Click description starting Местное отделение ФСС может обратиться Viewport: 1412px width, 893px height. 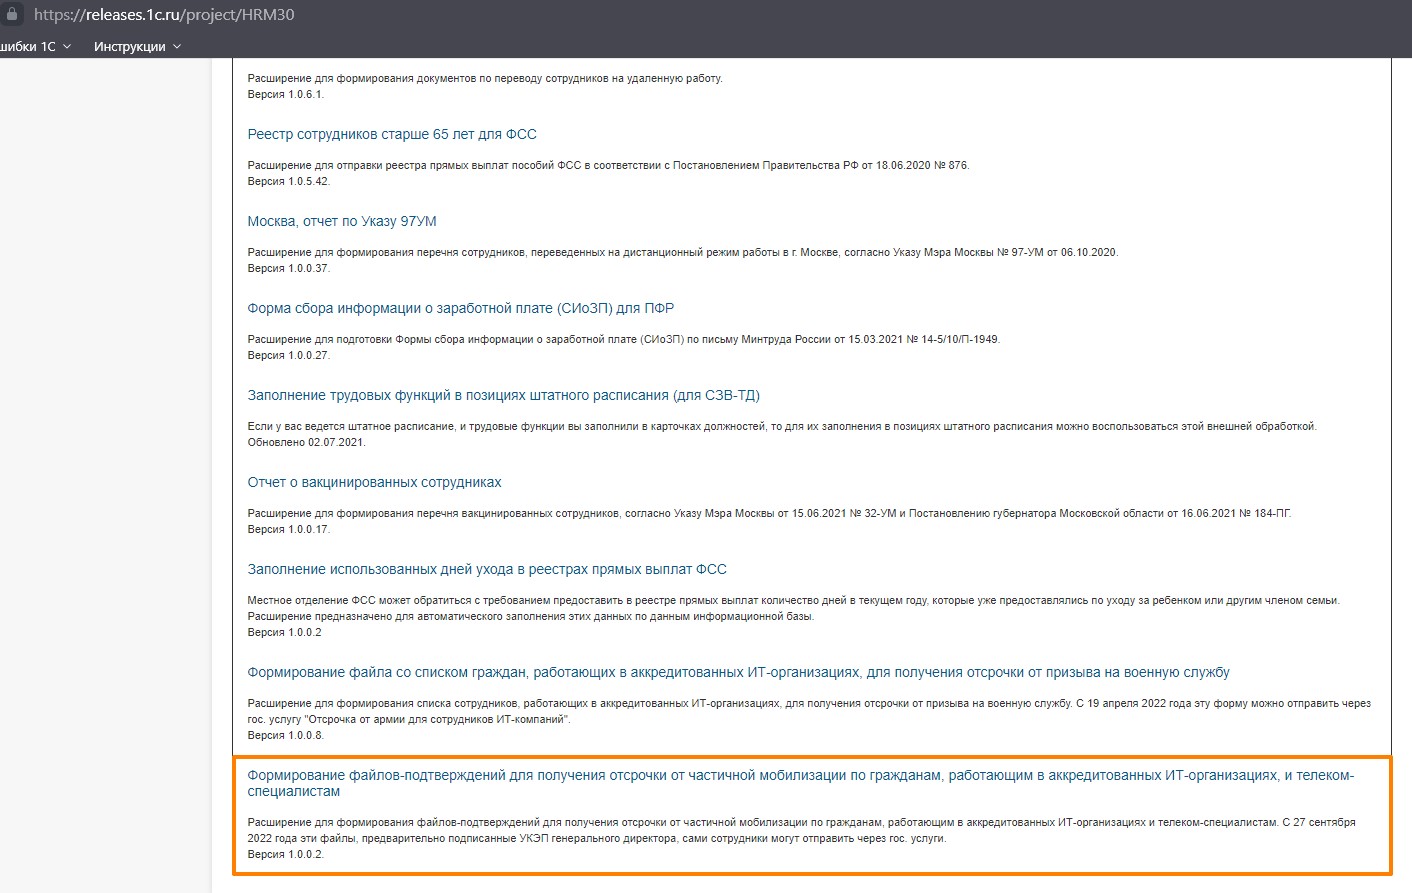tap(794, 608)
